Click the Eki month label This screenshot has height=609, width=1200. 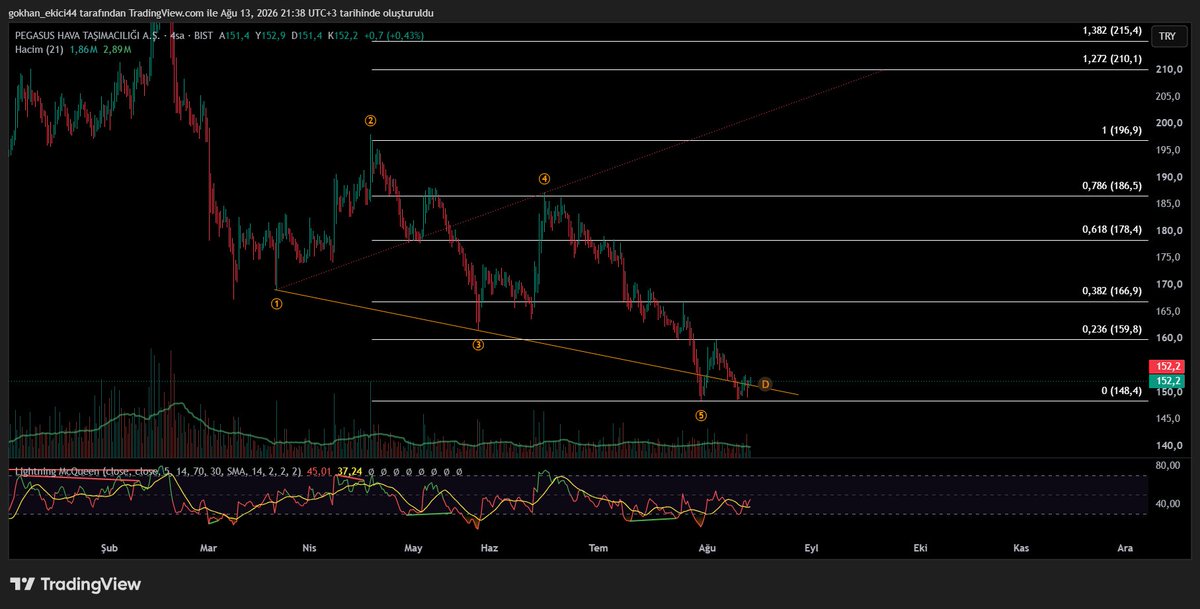(x=918, y=548)
